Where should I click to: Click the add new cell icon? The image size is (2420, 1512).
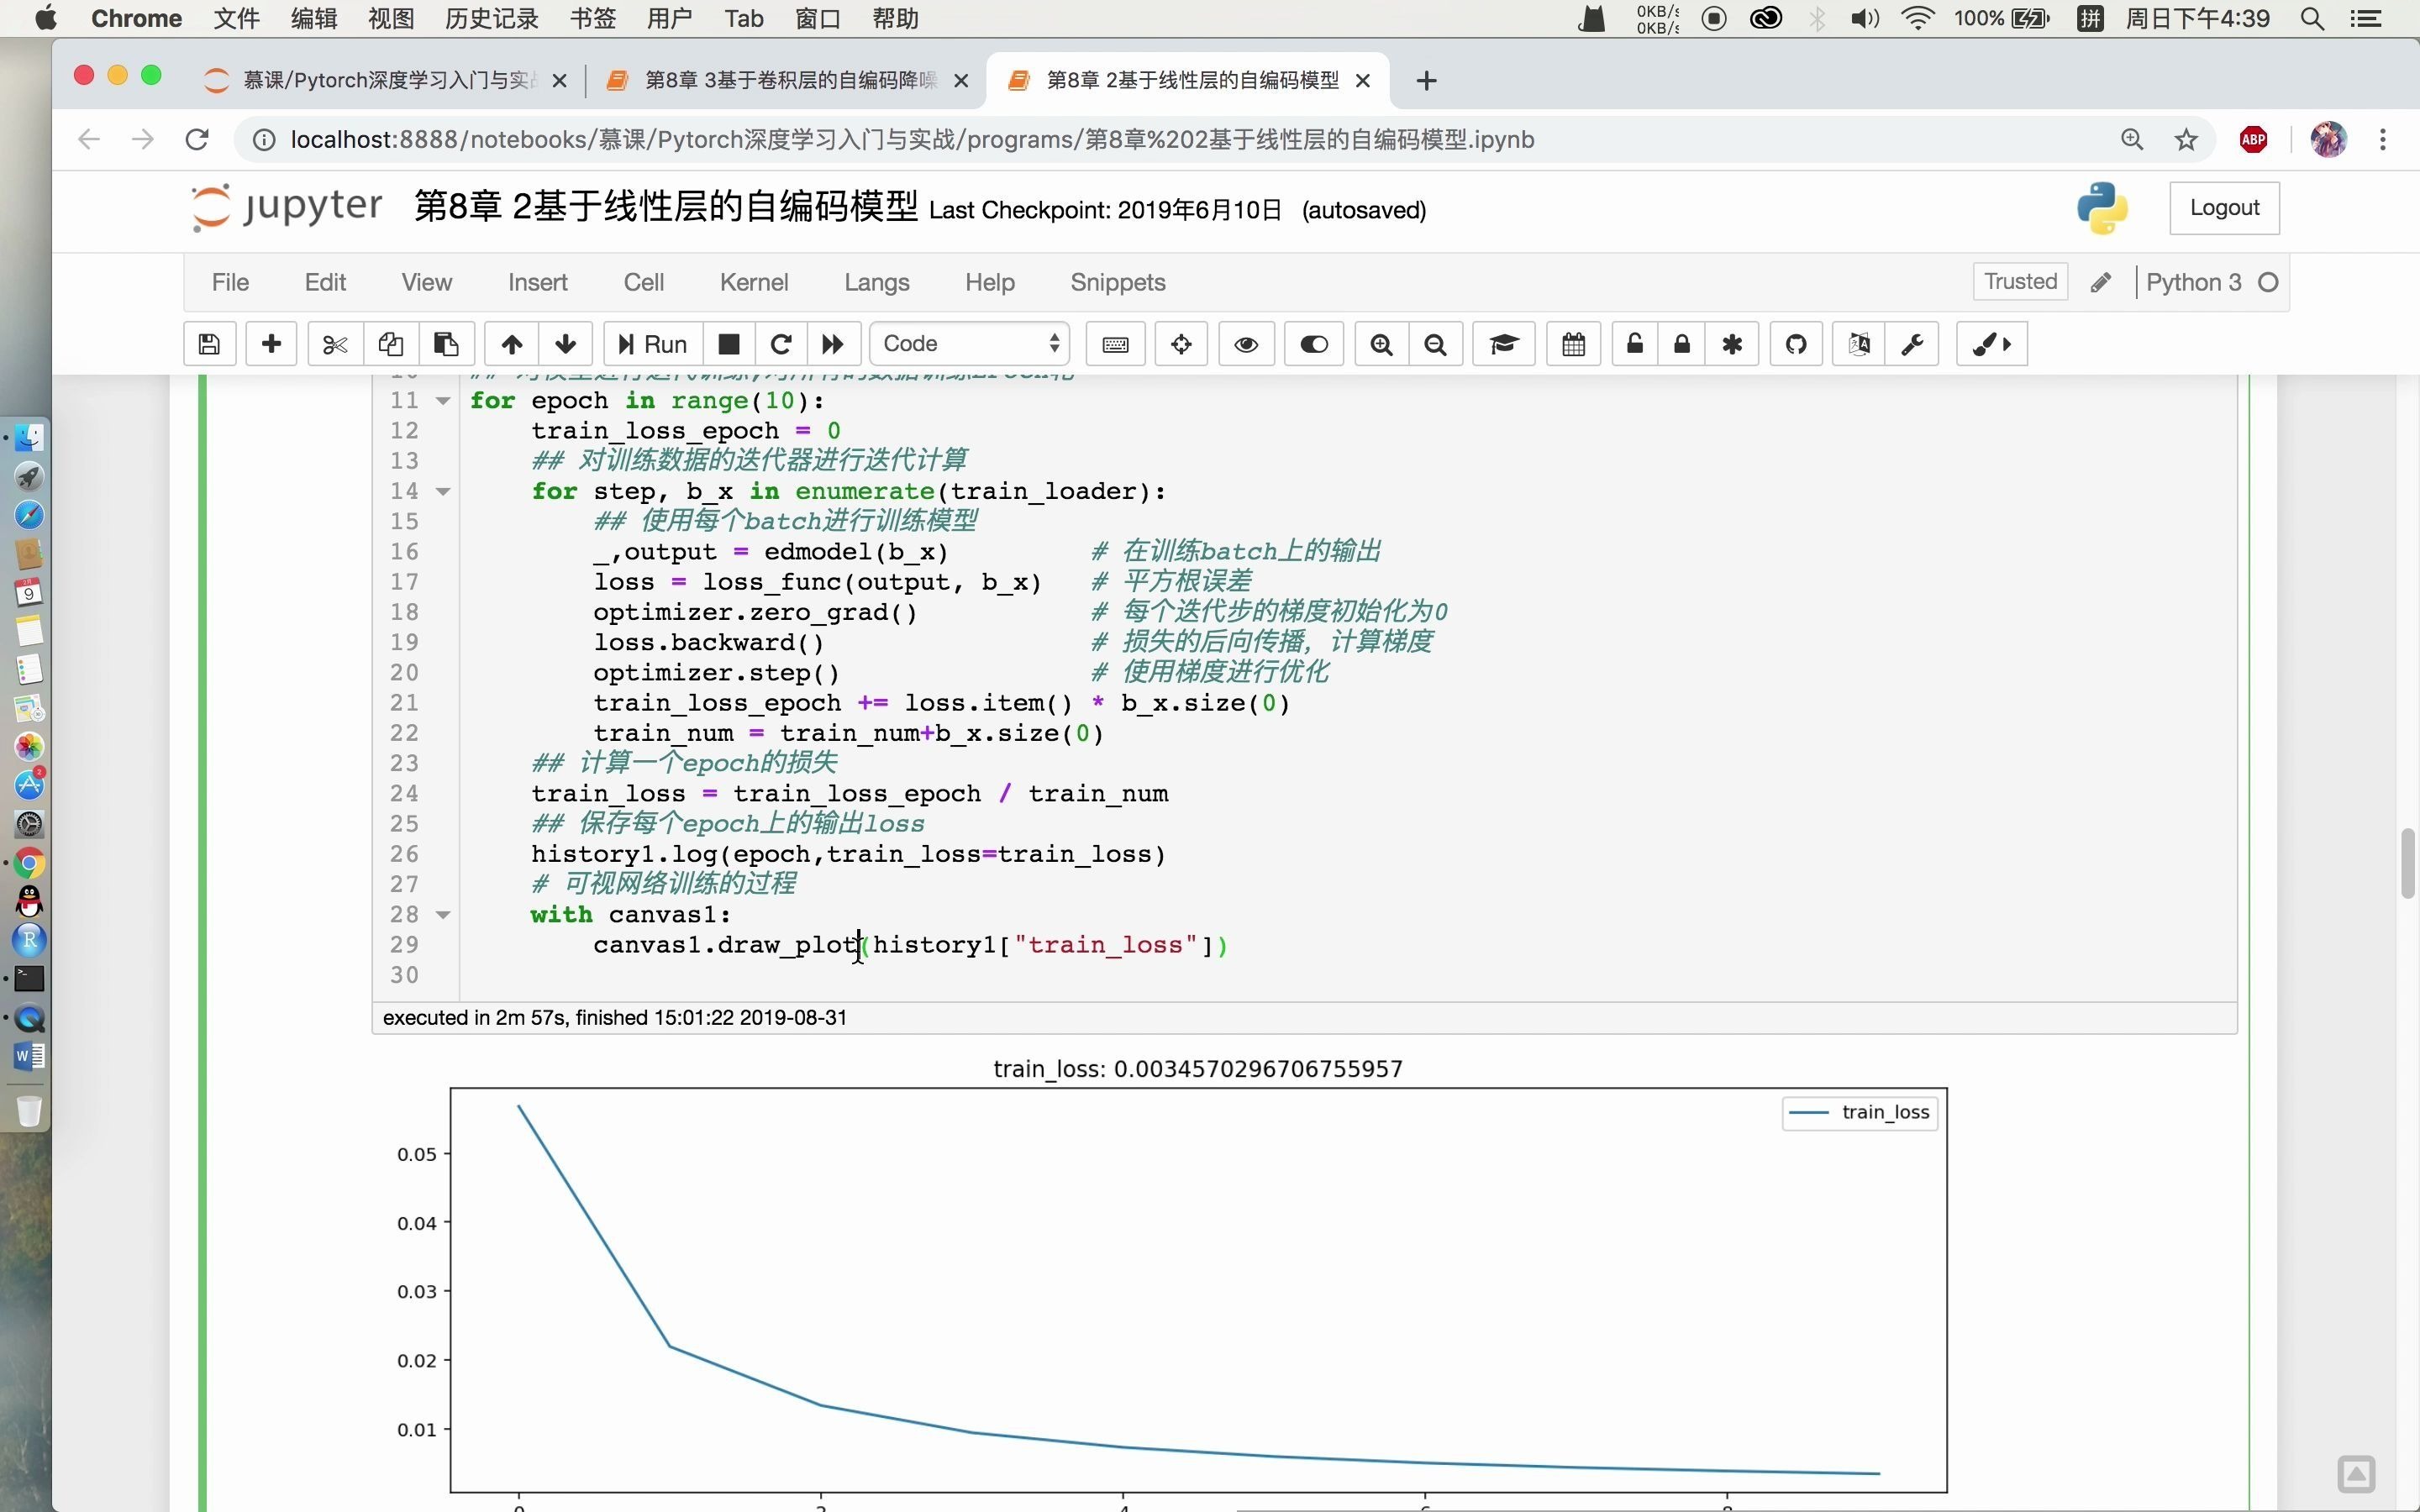[270, 344]
